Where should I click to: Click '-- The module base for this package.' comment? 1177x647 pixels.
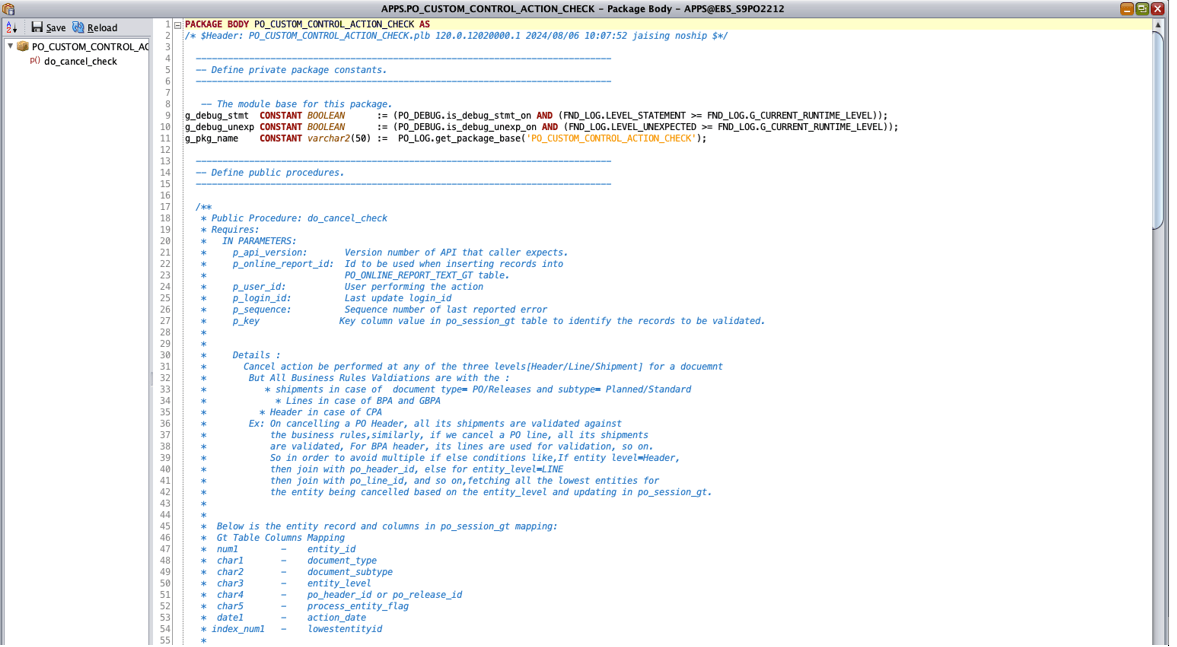coord(297,104)
